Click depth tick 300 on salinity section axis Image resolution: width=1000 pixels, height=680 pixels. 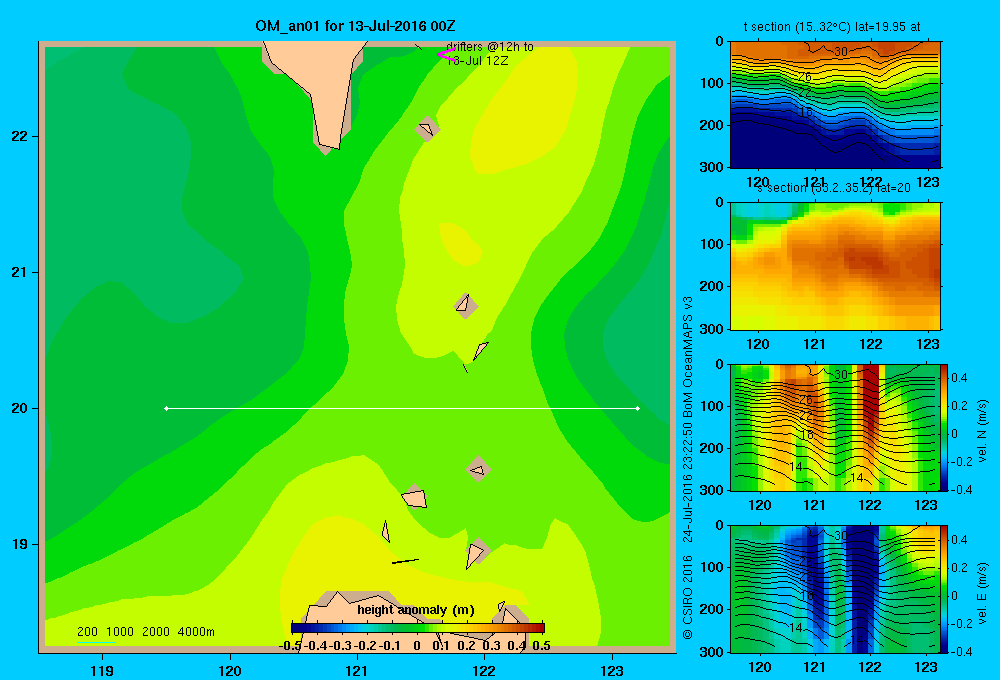click(x=712, y=329)
